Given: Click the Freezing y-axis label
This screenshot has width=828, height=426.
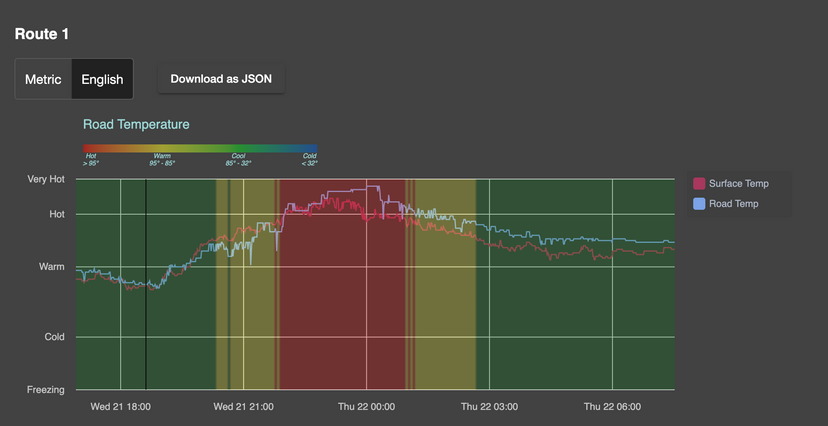Looking at the screenshot, I should pos(46,390).
